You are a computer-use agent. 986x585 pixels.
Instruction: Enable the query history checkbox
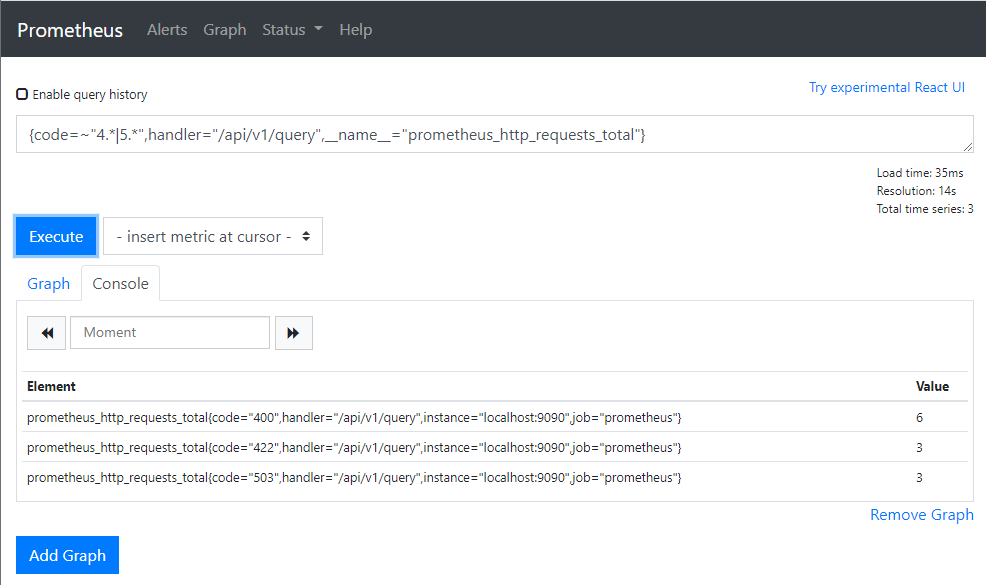pyautogui.click(x=22, y=95)
